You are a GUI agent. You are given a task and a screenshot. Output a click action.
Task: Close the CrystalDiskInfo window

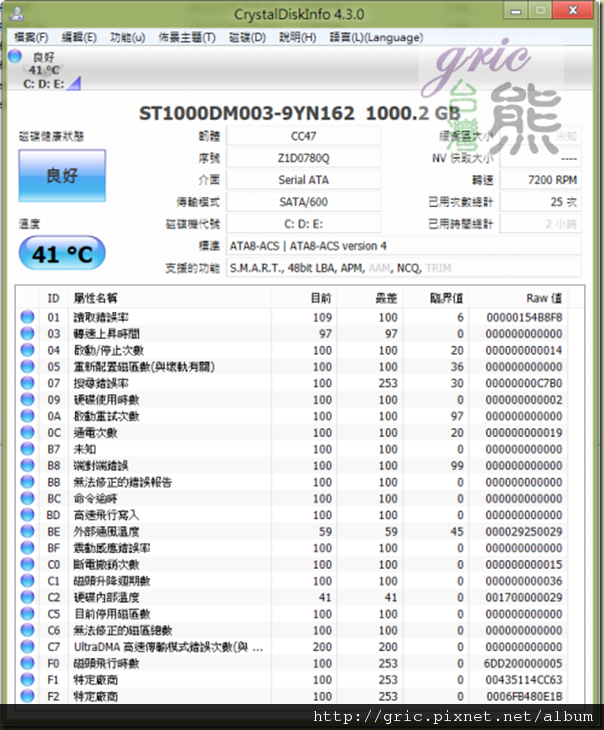(x=573, y=10)
